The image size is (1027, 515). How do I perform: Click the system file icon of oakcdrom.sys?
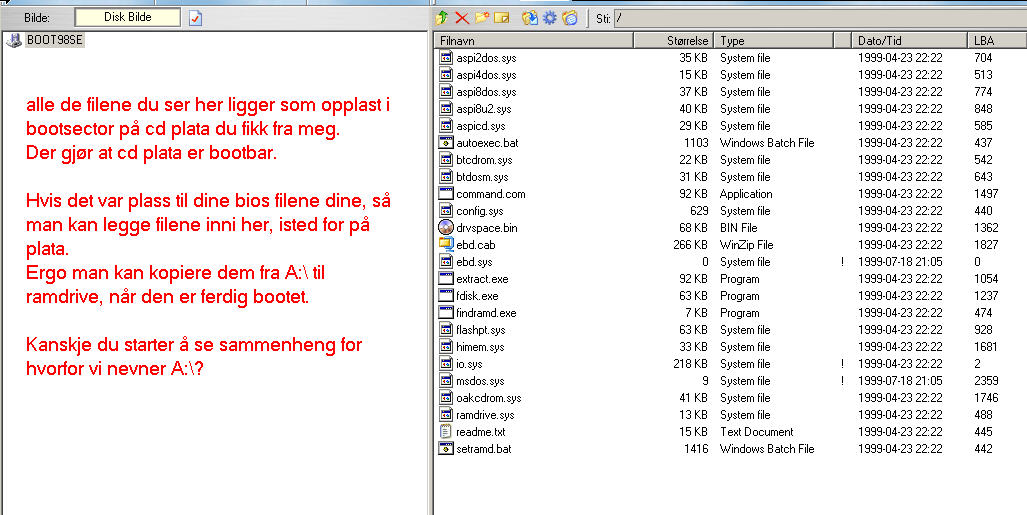coord(446,398)
